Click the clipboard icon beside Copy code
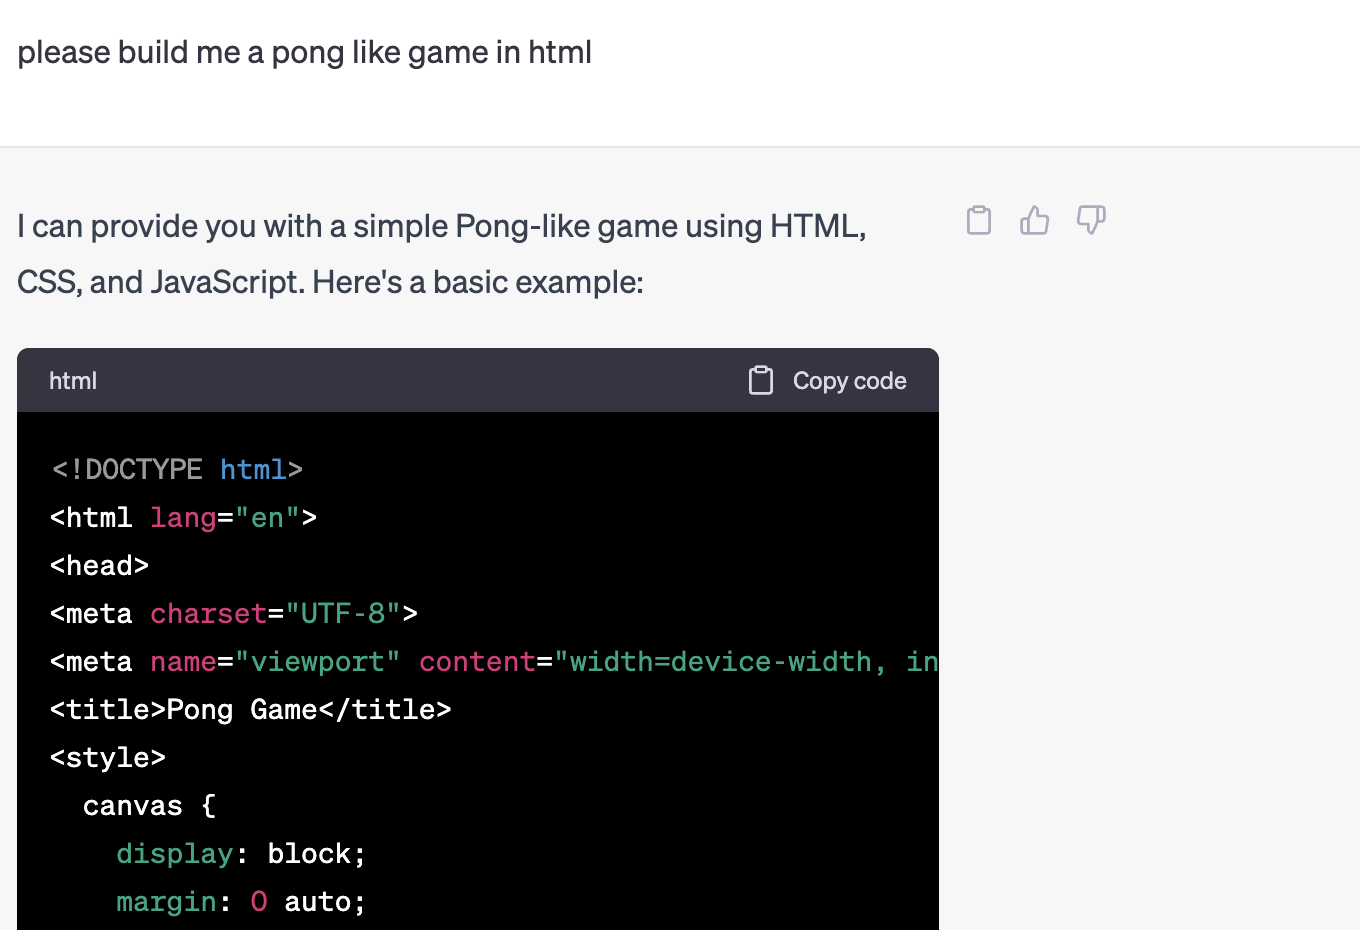Image resolution: width=1360 pixels, height=930 pixels. pyautogui.click(x=761, y=381)
